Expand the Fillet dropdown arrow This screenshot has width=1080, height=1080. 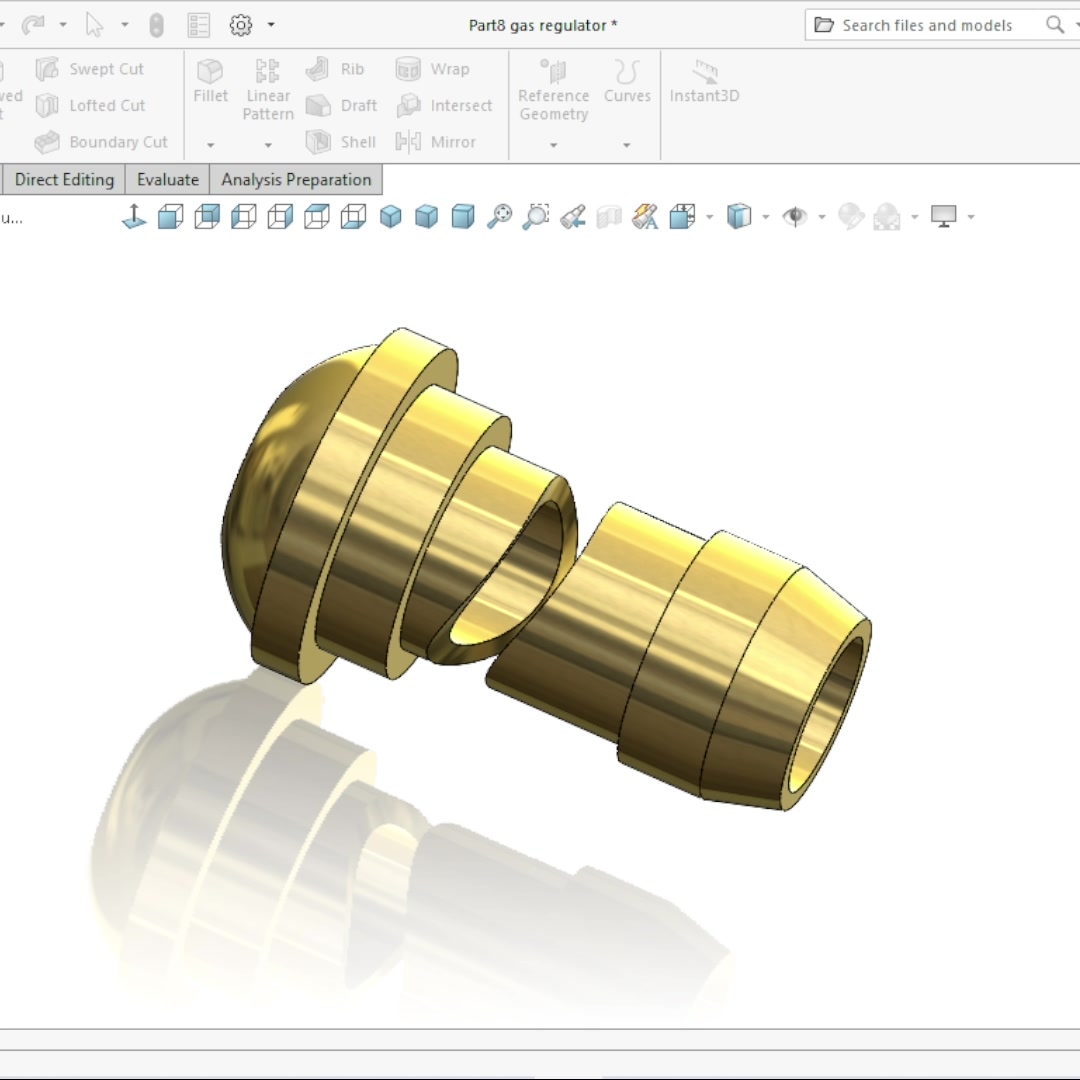coord(211,145)
